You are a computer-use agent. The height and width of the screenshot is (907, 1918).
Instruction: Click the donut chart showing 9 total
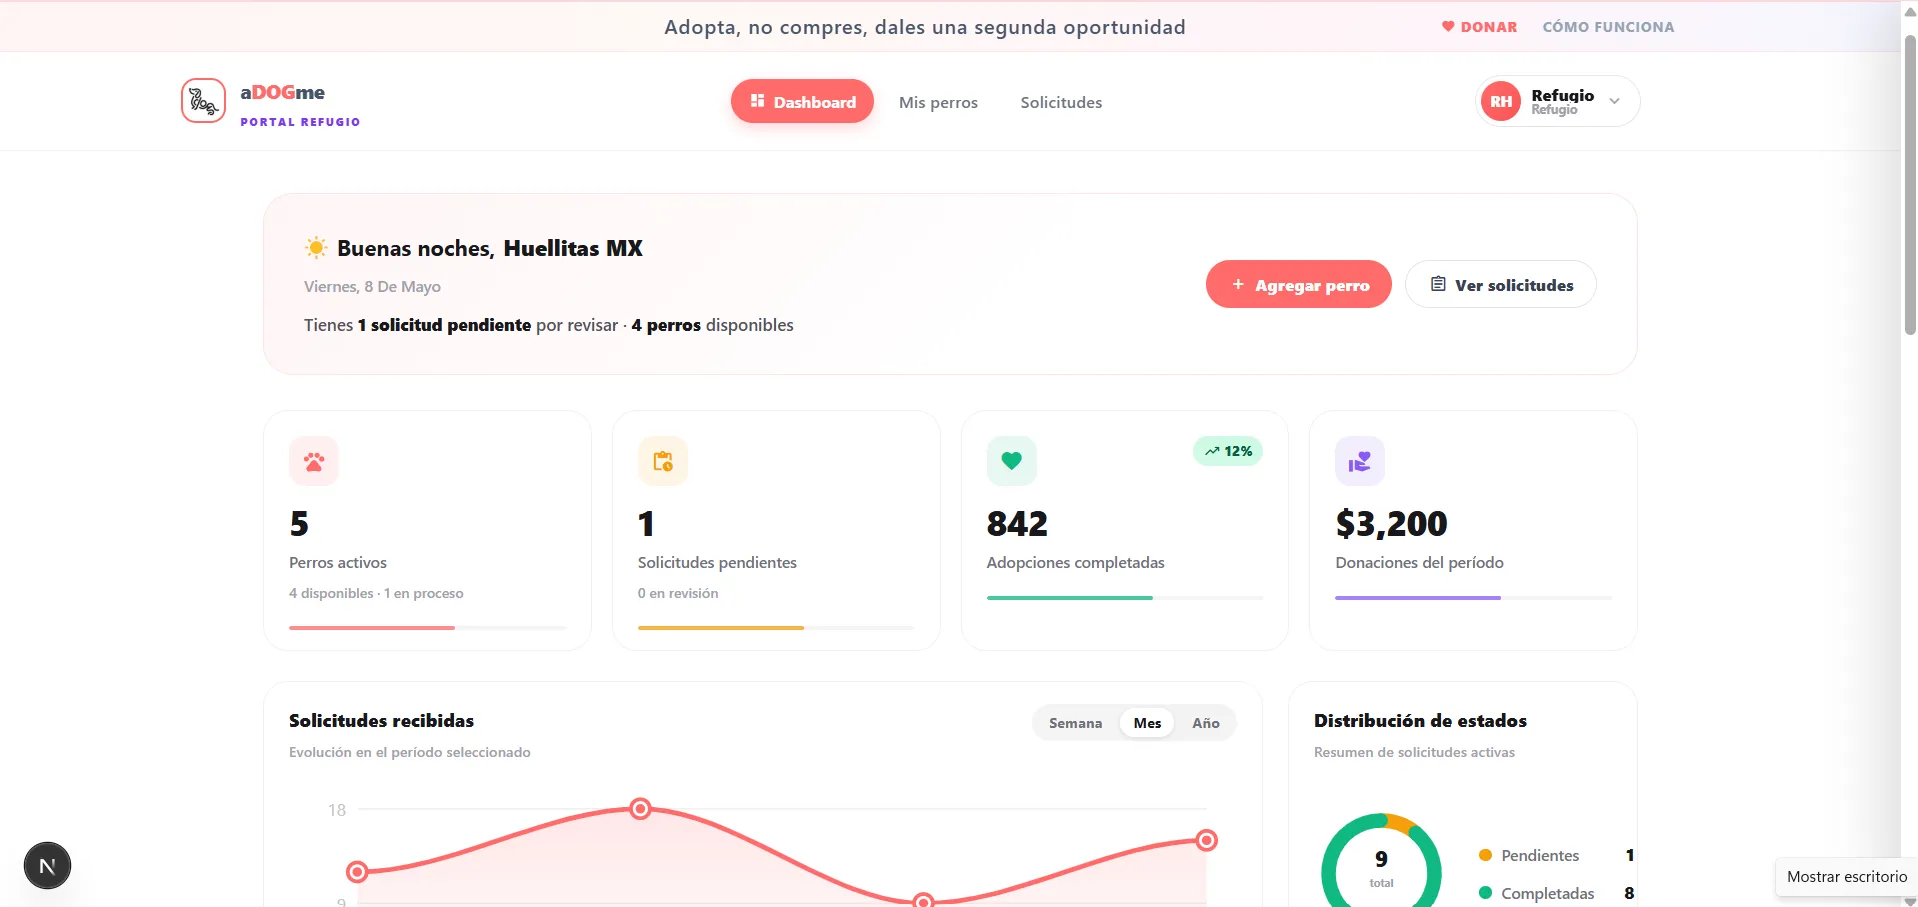point(1381,862)
